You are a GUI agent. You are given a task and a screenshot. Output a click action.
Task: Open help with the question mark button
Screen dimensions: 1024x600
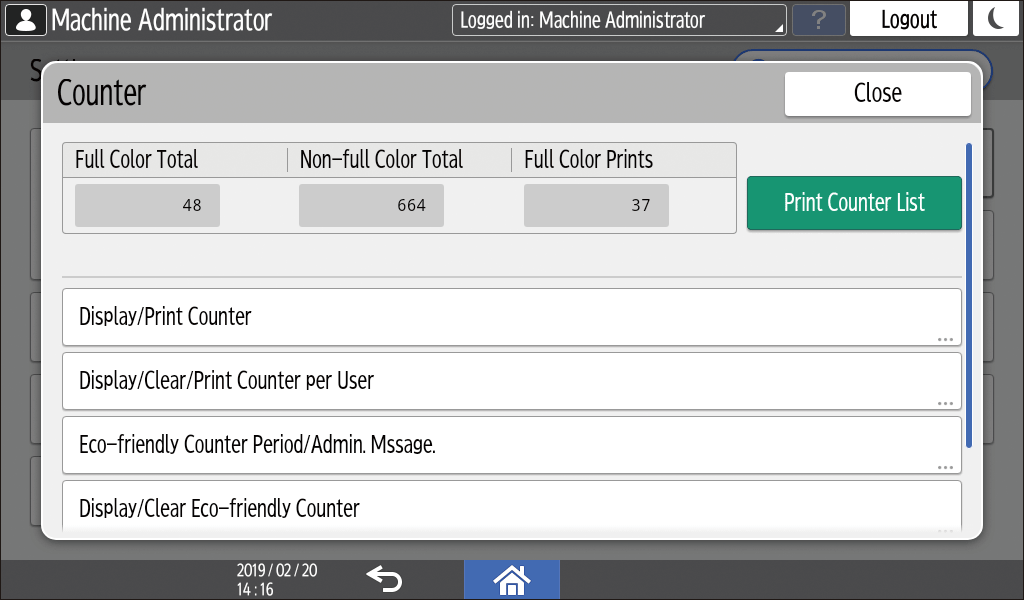[x=818, y=20]
